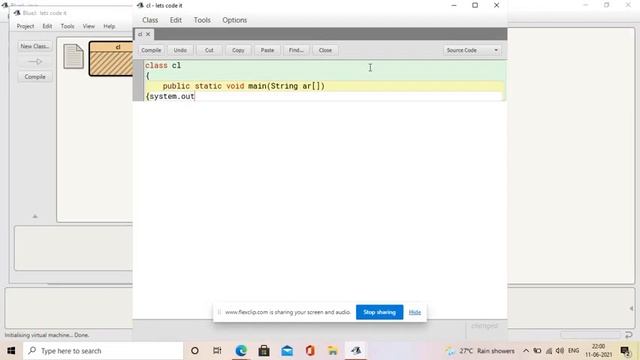Open the Windows Start menu

[11, 351]
